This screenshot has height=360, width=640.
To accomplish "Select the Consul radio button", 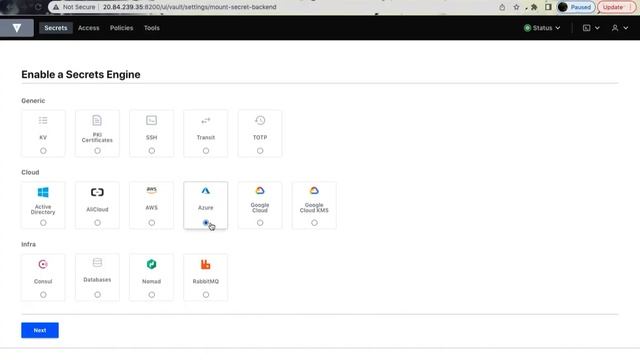I will pos(43,295).
